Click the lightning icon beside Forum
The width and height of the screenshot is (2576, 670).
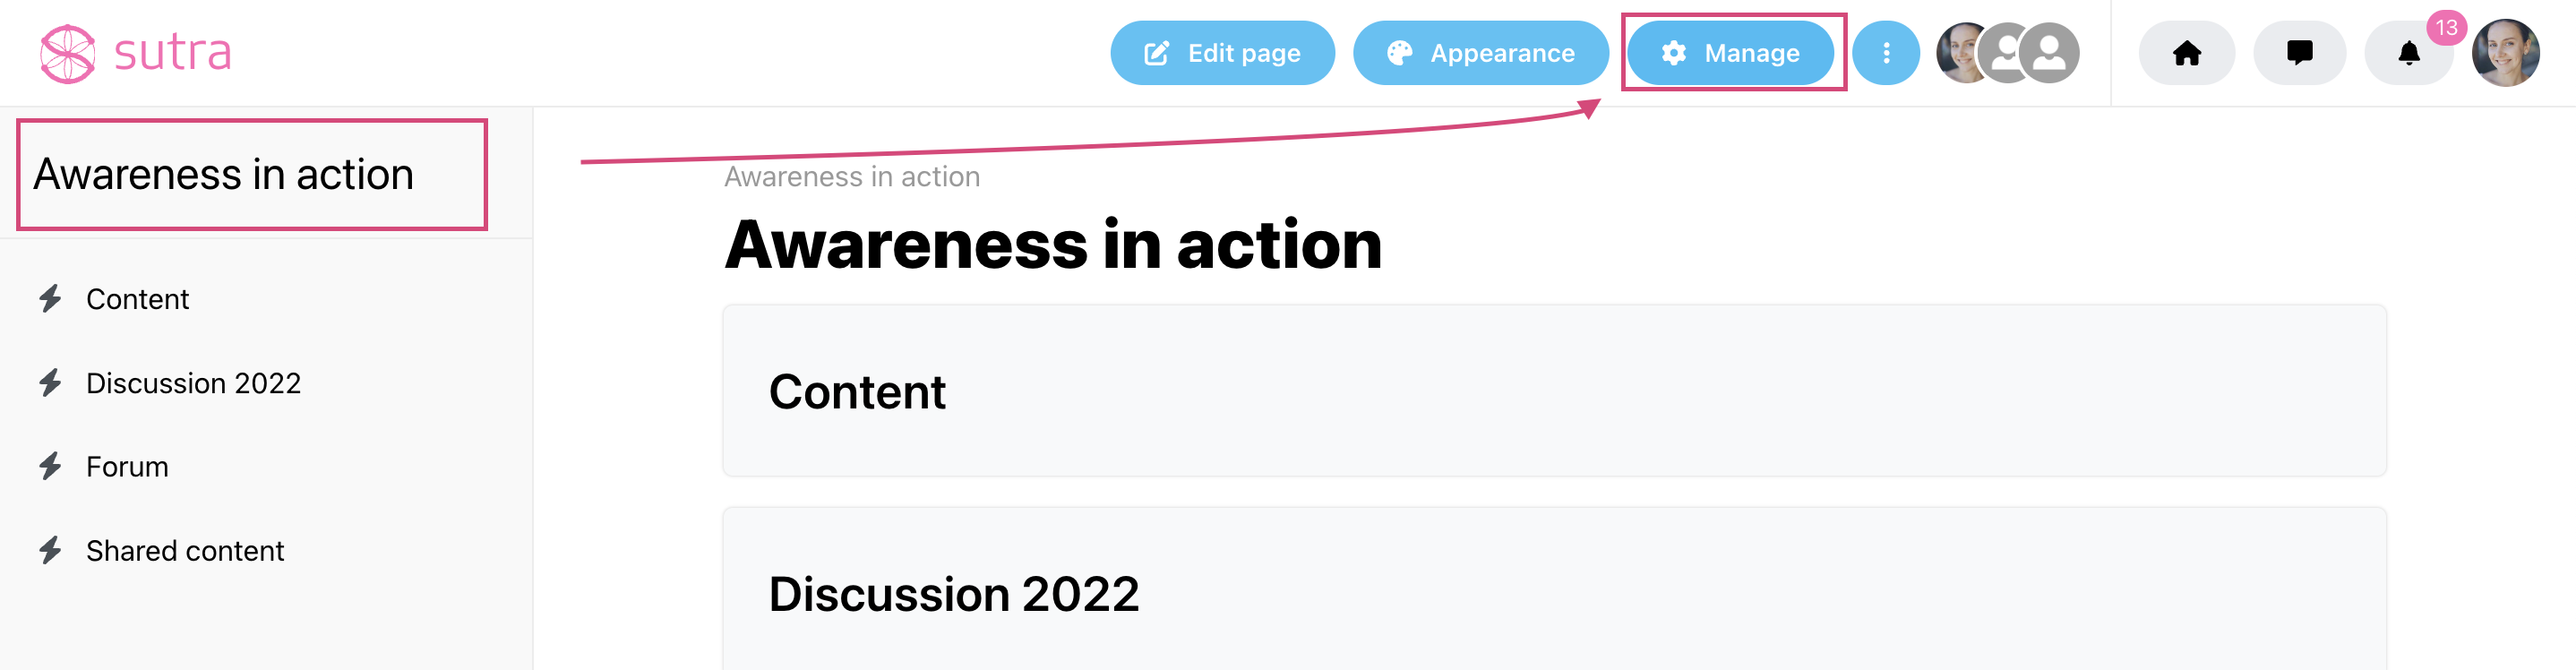[50, 466]
